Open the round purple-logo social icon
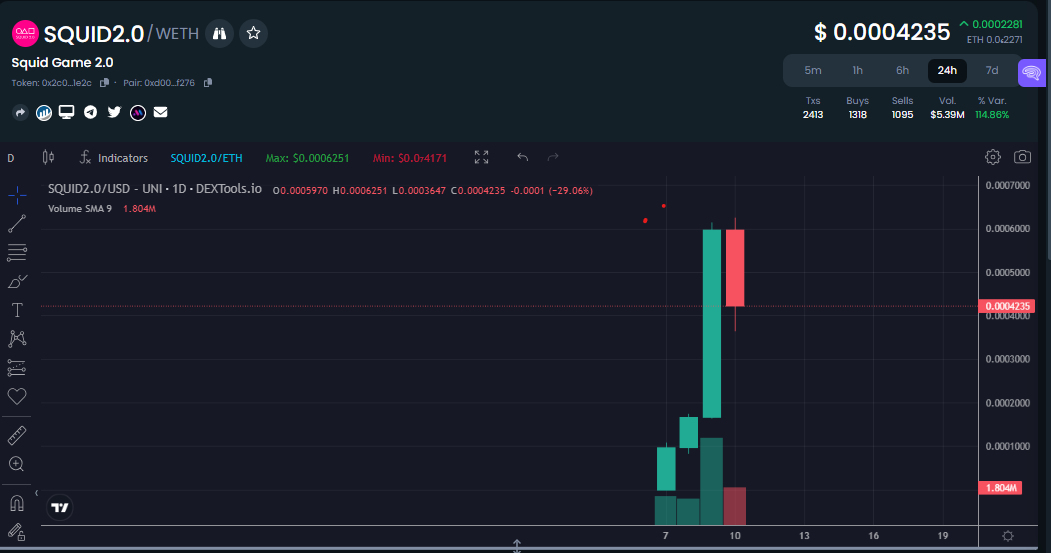Image resolution: width=1051 pixels, height=553 pixels. click(138, 113)
